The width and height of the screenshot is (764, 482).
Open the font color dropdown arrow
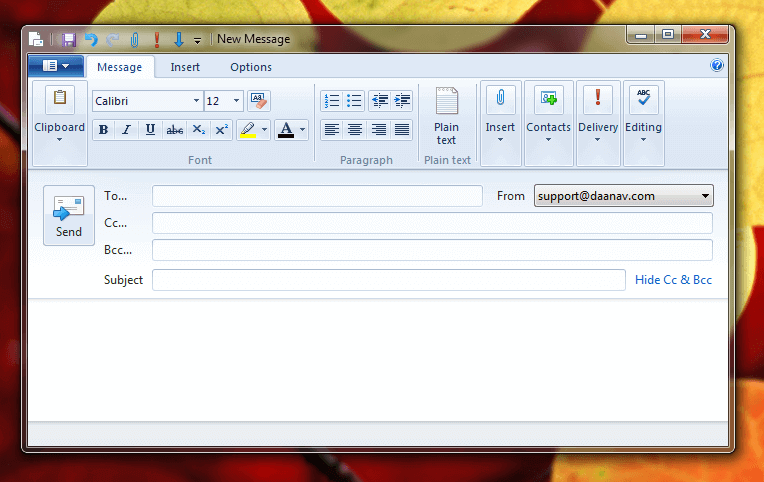303,130
